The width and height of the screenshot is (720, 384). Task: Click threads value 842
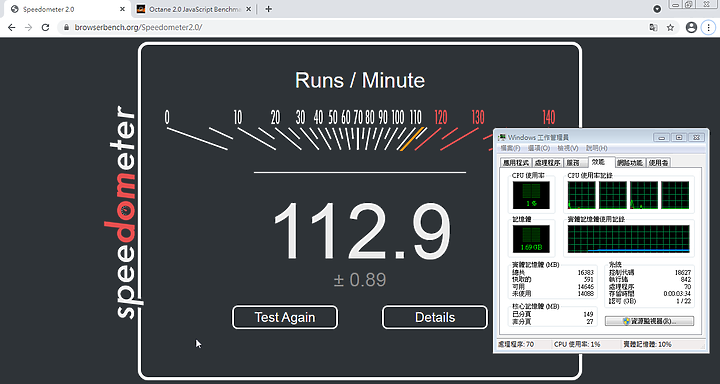[686, 279]
